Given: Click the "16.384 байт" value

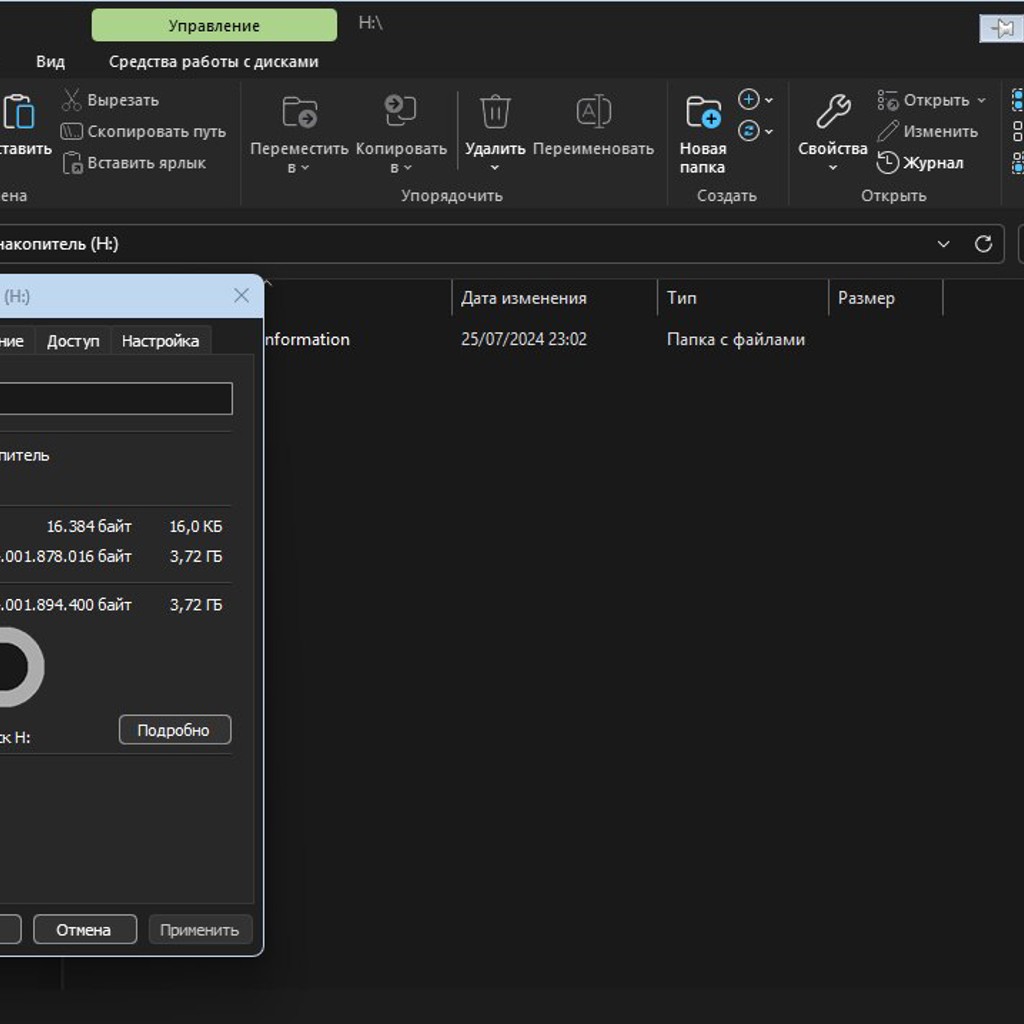Looking at the screenshot, I should click(89, 526).
